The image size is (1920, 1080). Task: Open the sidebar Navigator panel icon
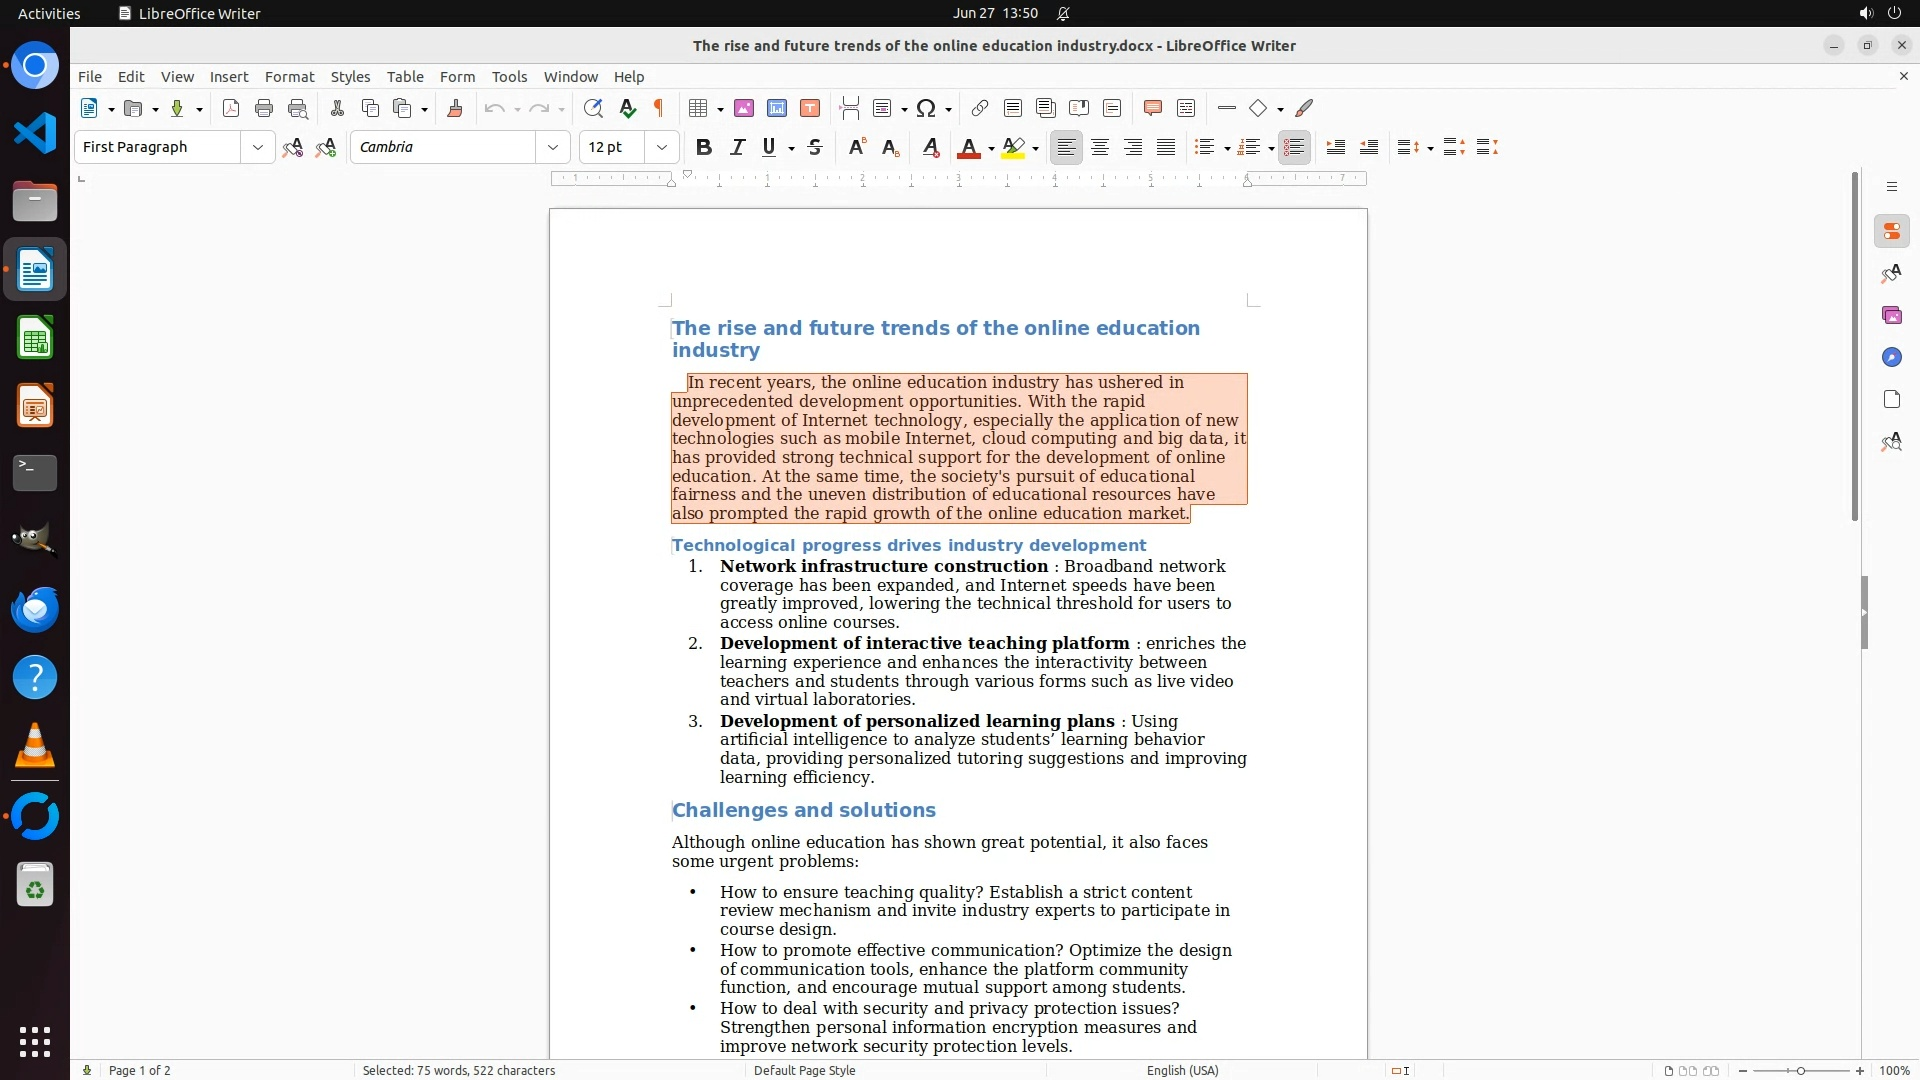1891,357
